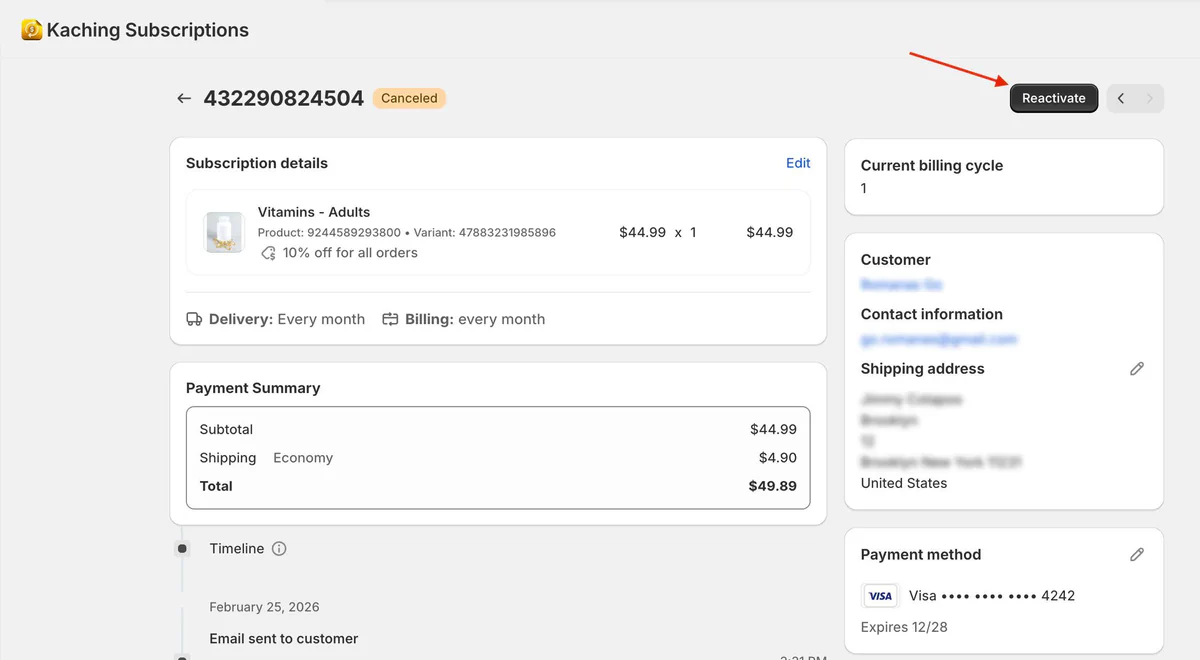Open the blurred customer email link
This screenshot has width=1200, height=660.
938,340
